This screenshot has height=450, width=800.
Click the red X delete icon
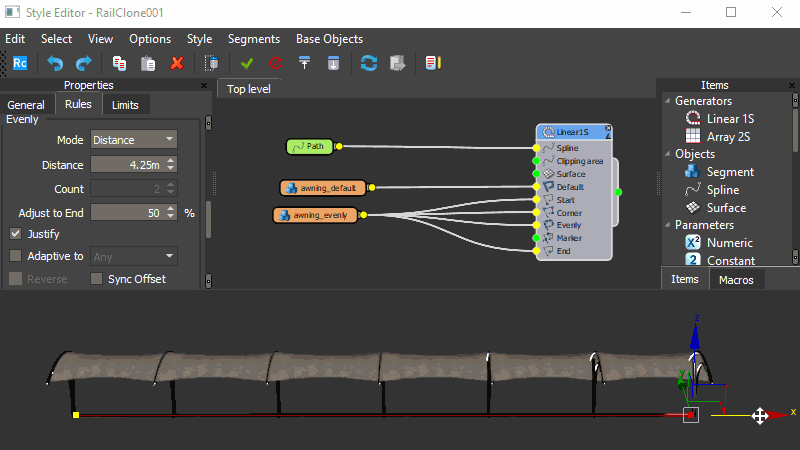177,63
